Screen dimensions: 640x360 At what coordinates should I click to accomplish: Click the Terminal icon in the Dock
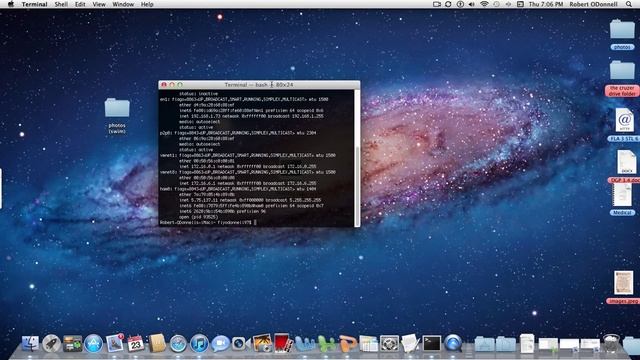(432, 343)
